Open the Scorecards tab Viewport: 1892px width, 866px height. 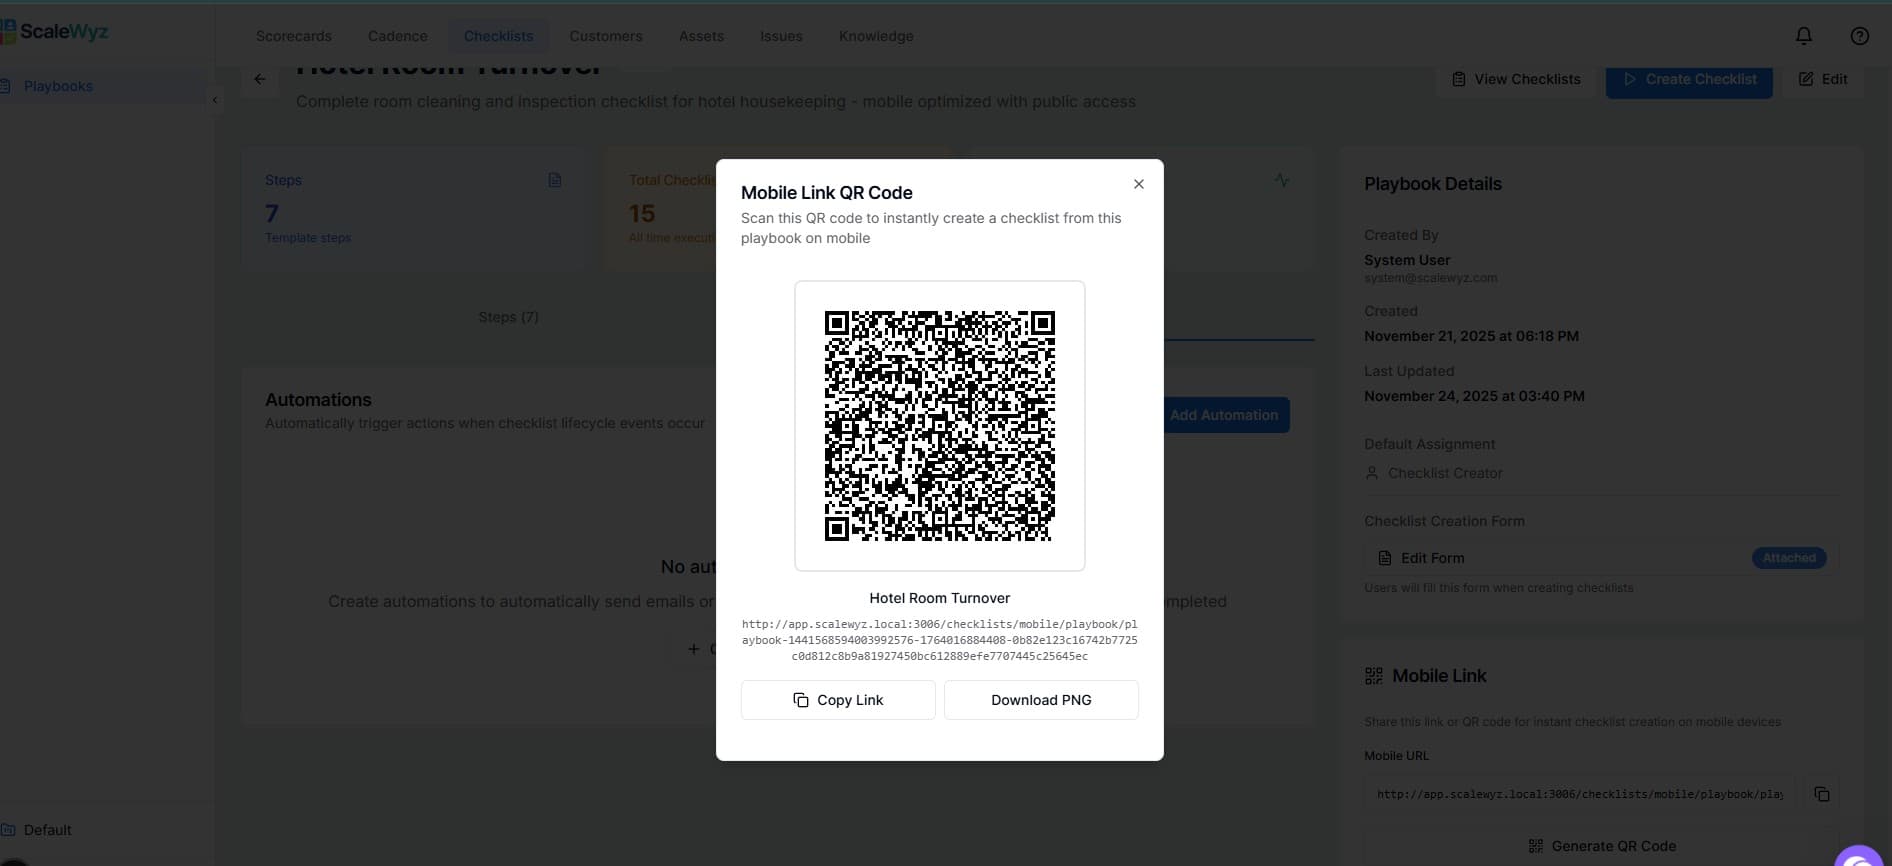[294, 36]
